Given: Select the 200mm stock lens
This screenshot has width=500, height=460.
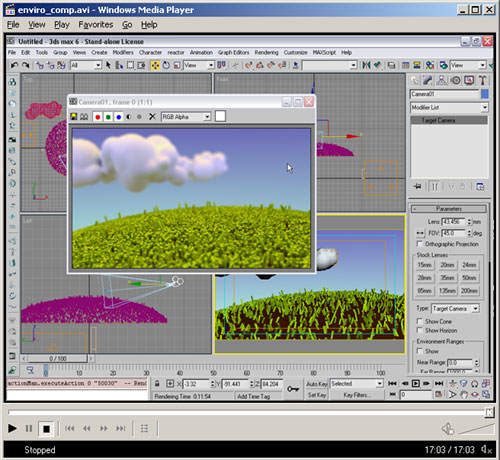Looking at the screenshot, I should click(469, 291).
